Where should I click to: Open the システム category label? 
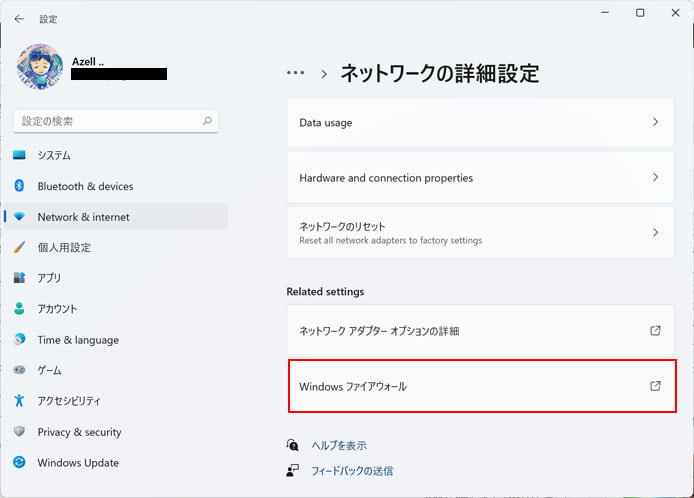[54, 155]
